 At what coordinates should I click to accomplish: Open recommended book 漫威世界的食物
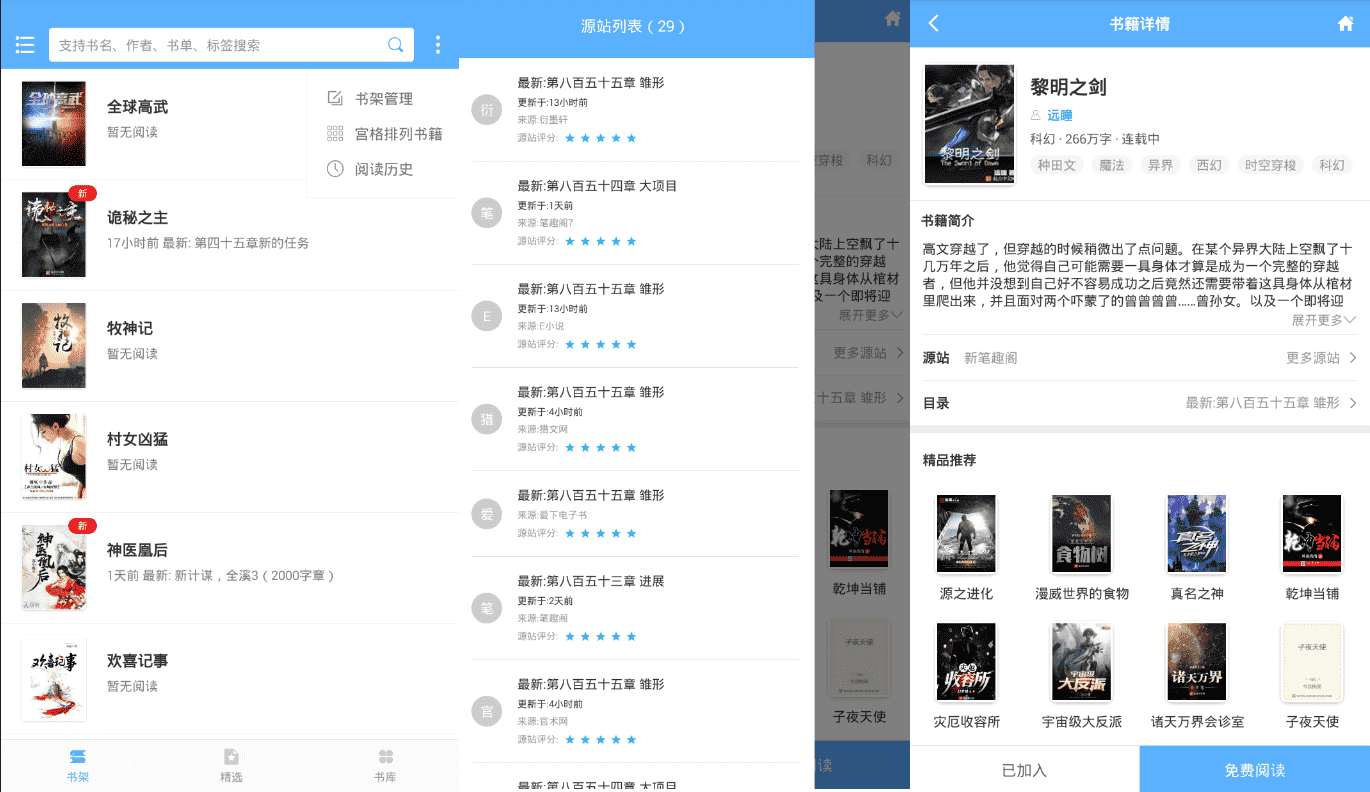click(1082, 534)
